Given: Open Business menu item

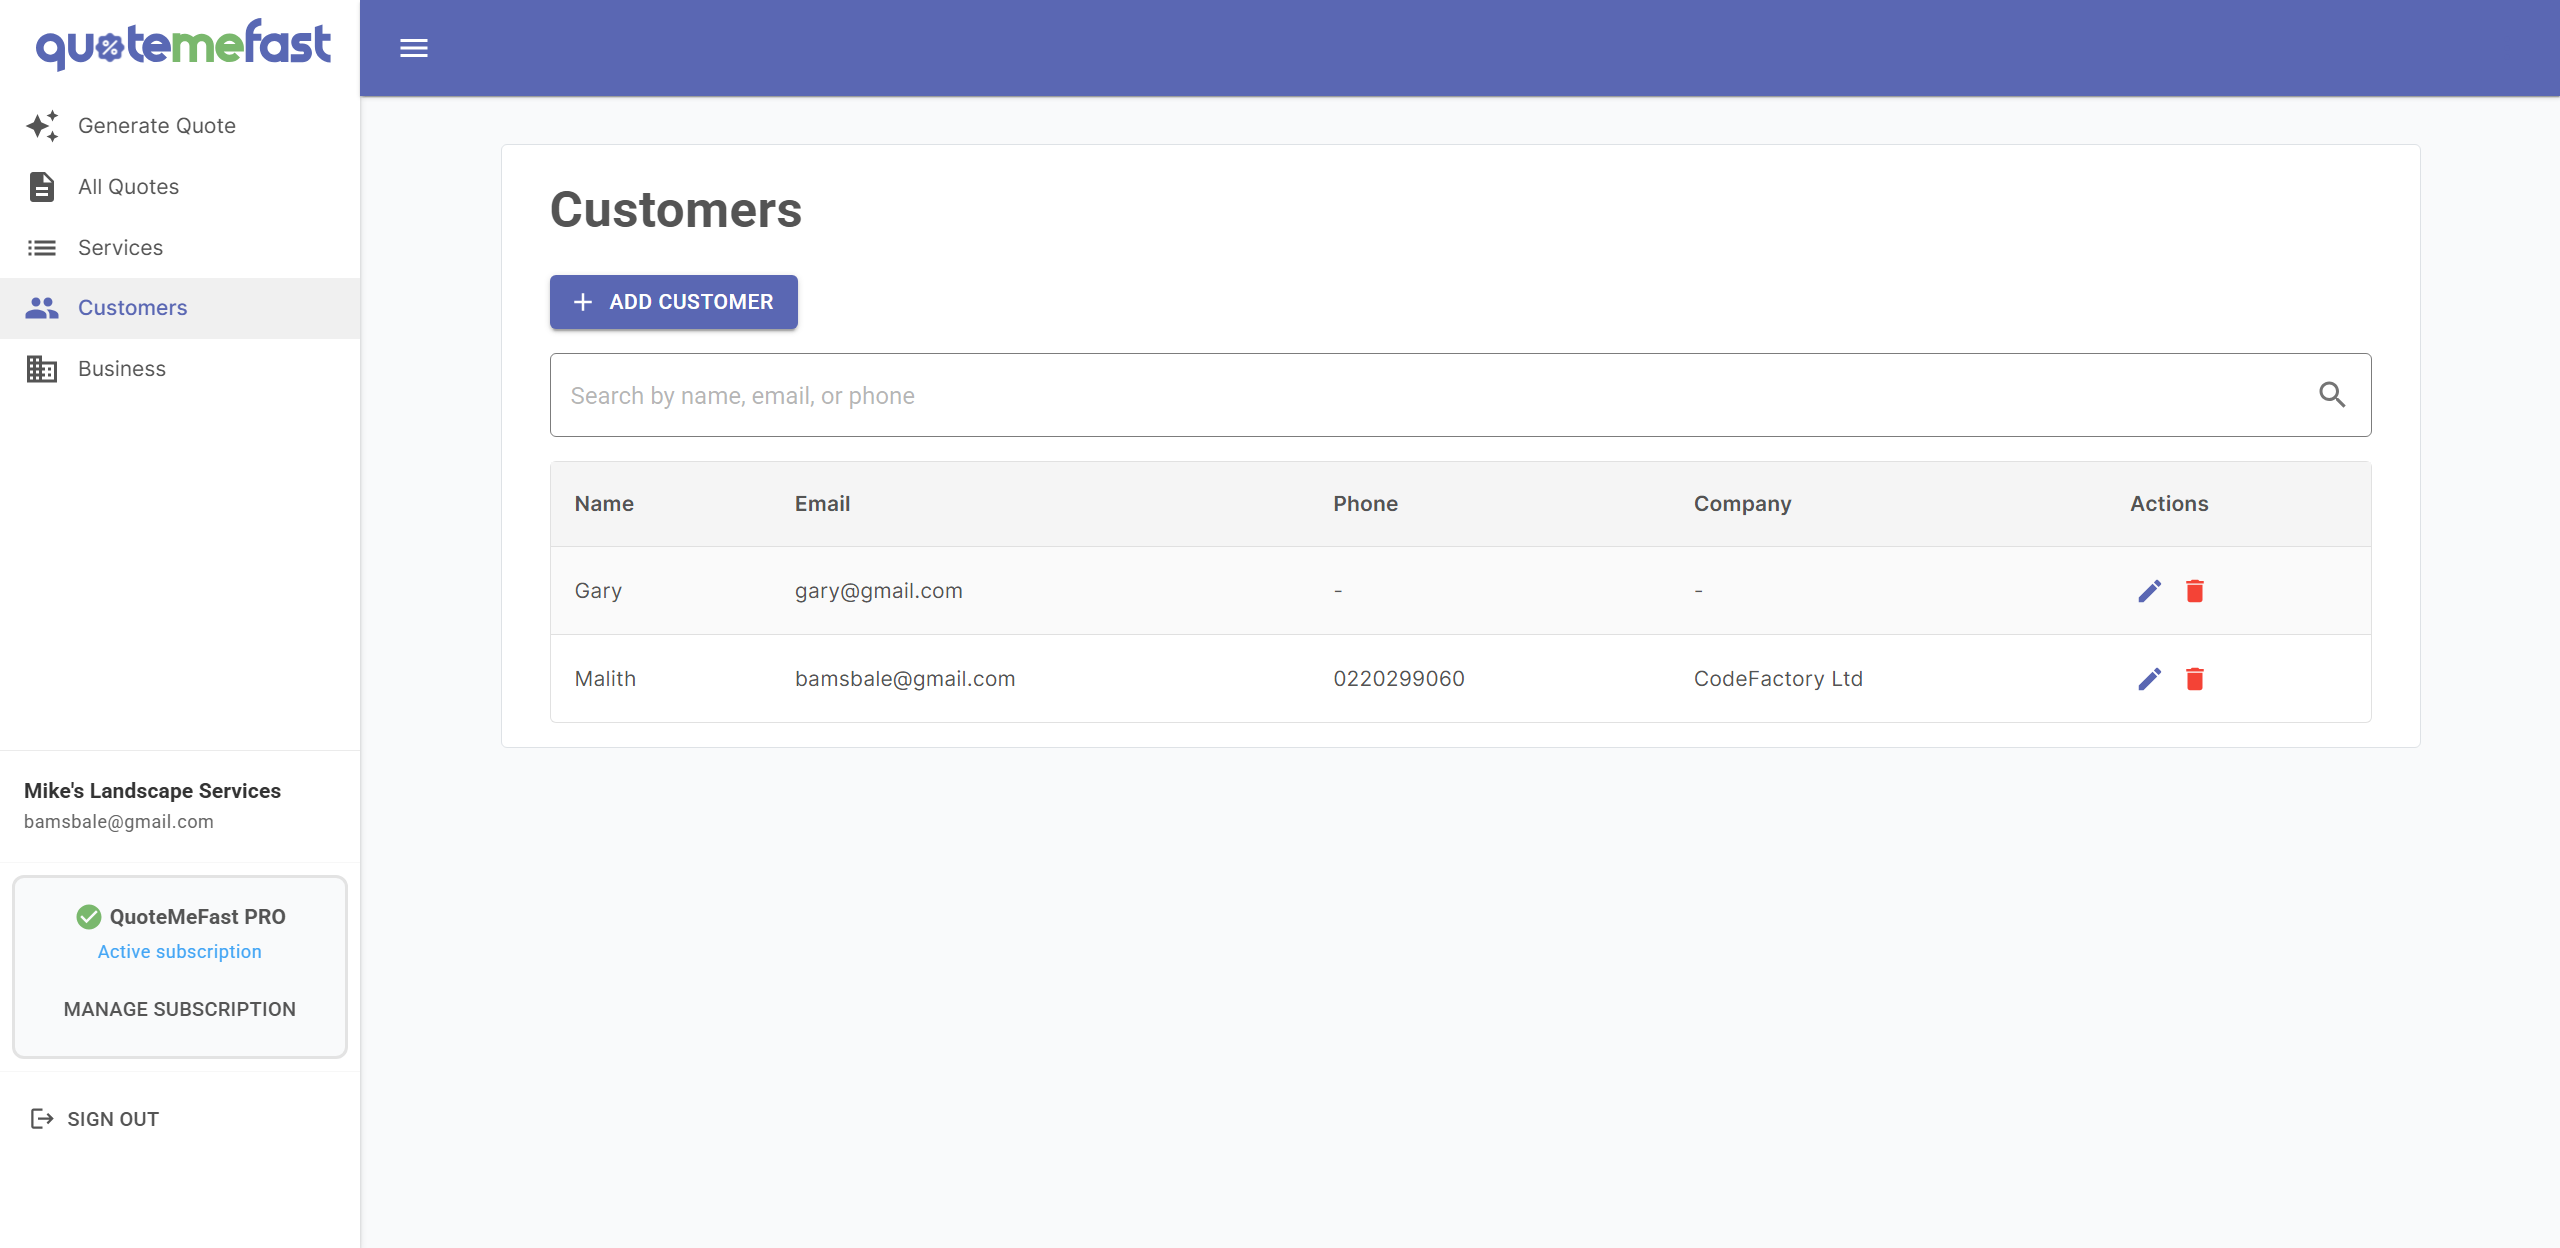Looking at the screenshot, I should coord(180,369).
